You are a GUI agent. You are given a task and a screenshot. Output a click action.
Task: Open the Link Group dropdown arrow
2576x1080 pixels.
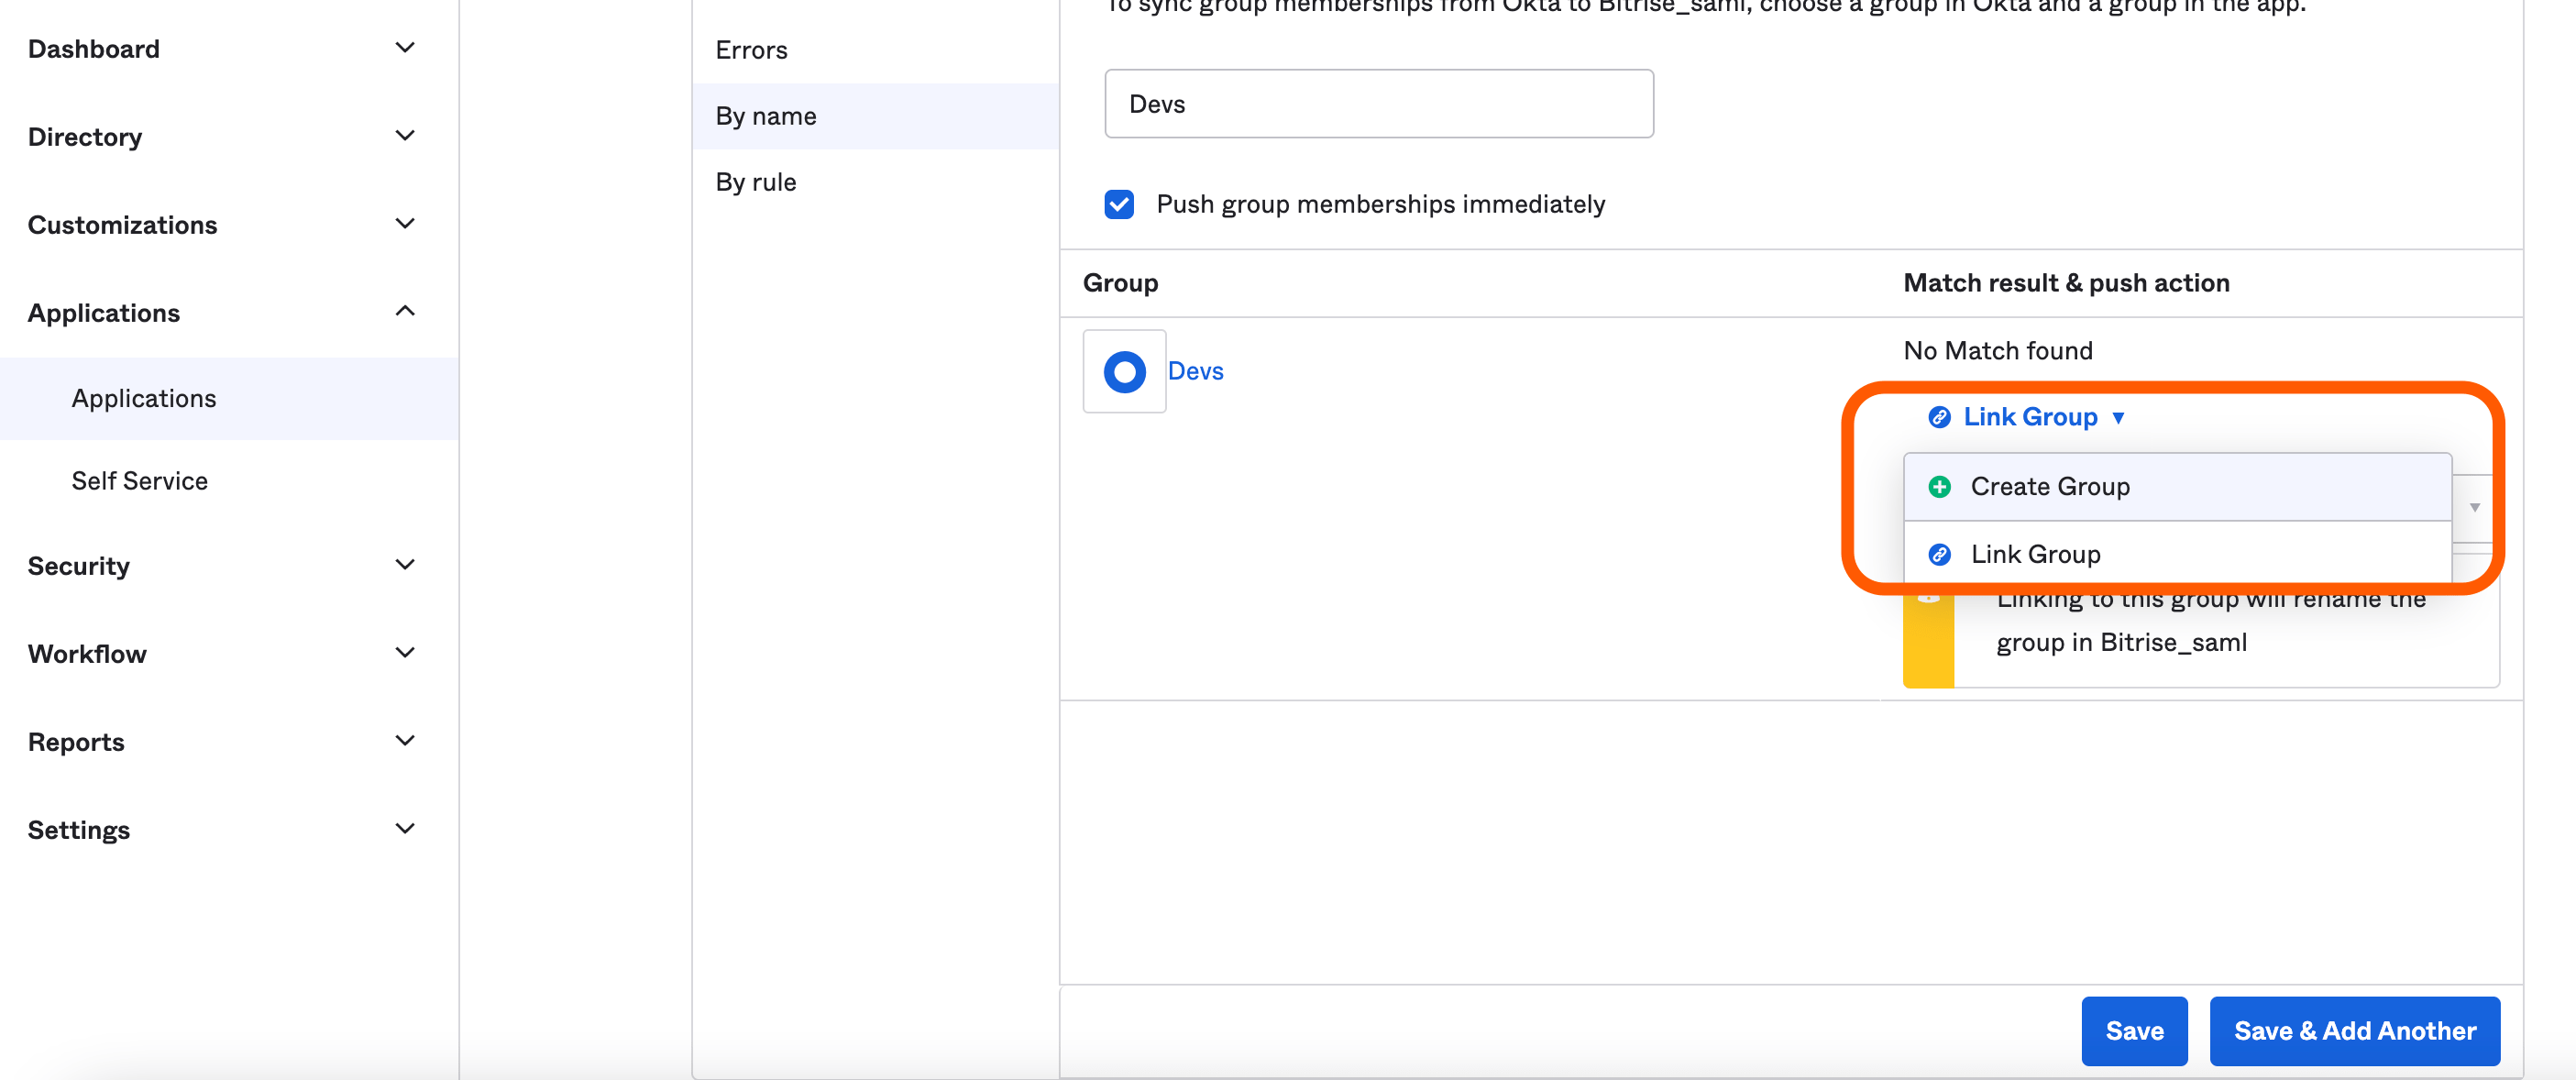[x=2118, y=418]
